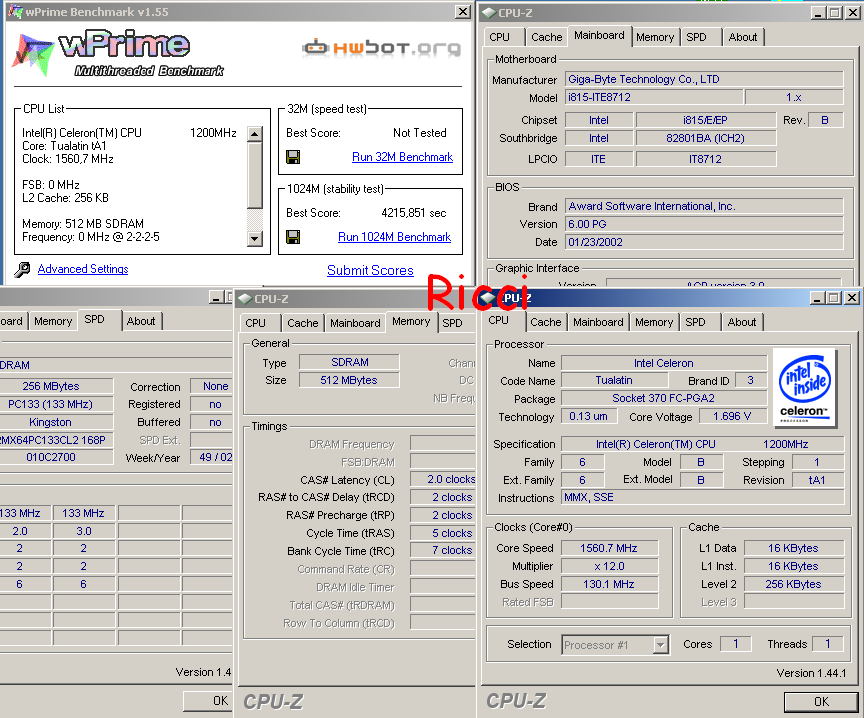Viewport: 864px width, 718px height.
Task: Click the Bus Speed 130.1 MHz value
Action: tap(609, 584)
